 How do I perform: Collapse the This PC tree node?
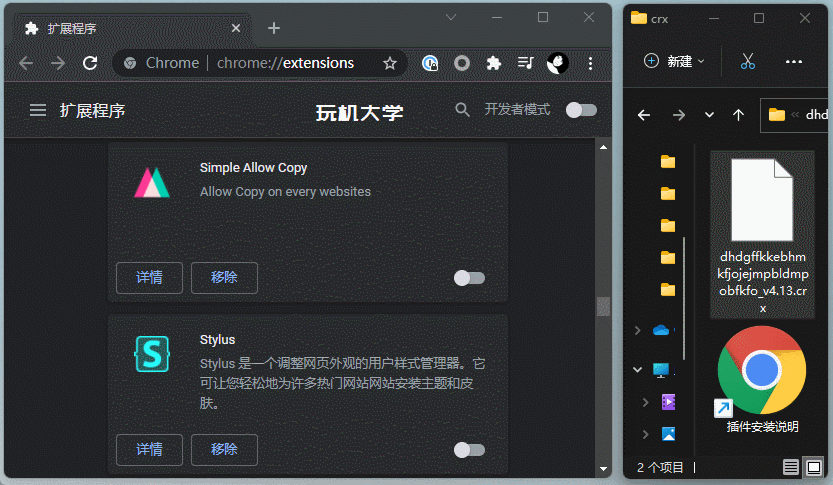point(638,370)
